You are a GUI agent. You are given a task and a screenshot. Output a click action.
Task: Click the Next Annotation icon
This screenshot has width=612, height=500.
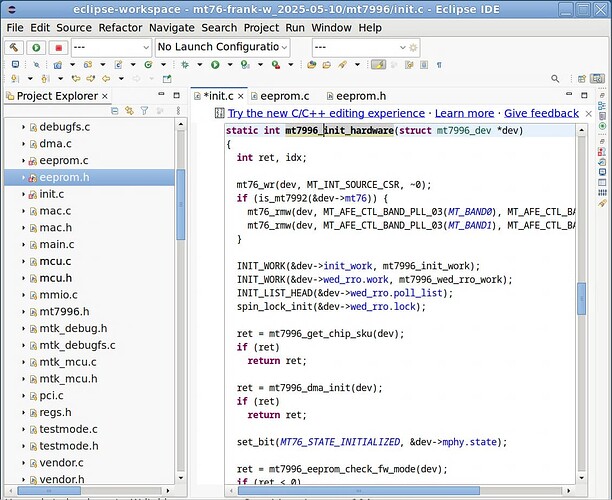(x=15, y=79)
